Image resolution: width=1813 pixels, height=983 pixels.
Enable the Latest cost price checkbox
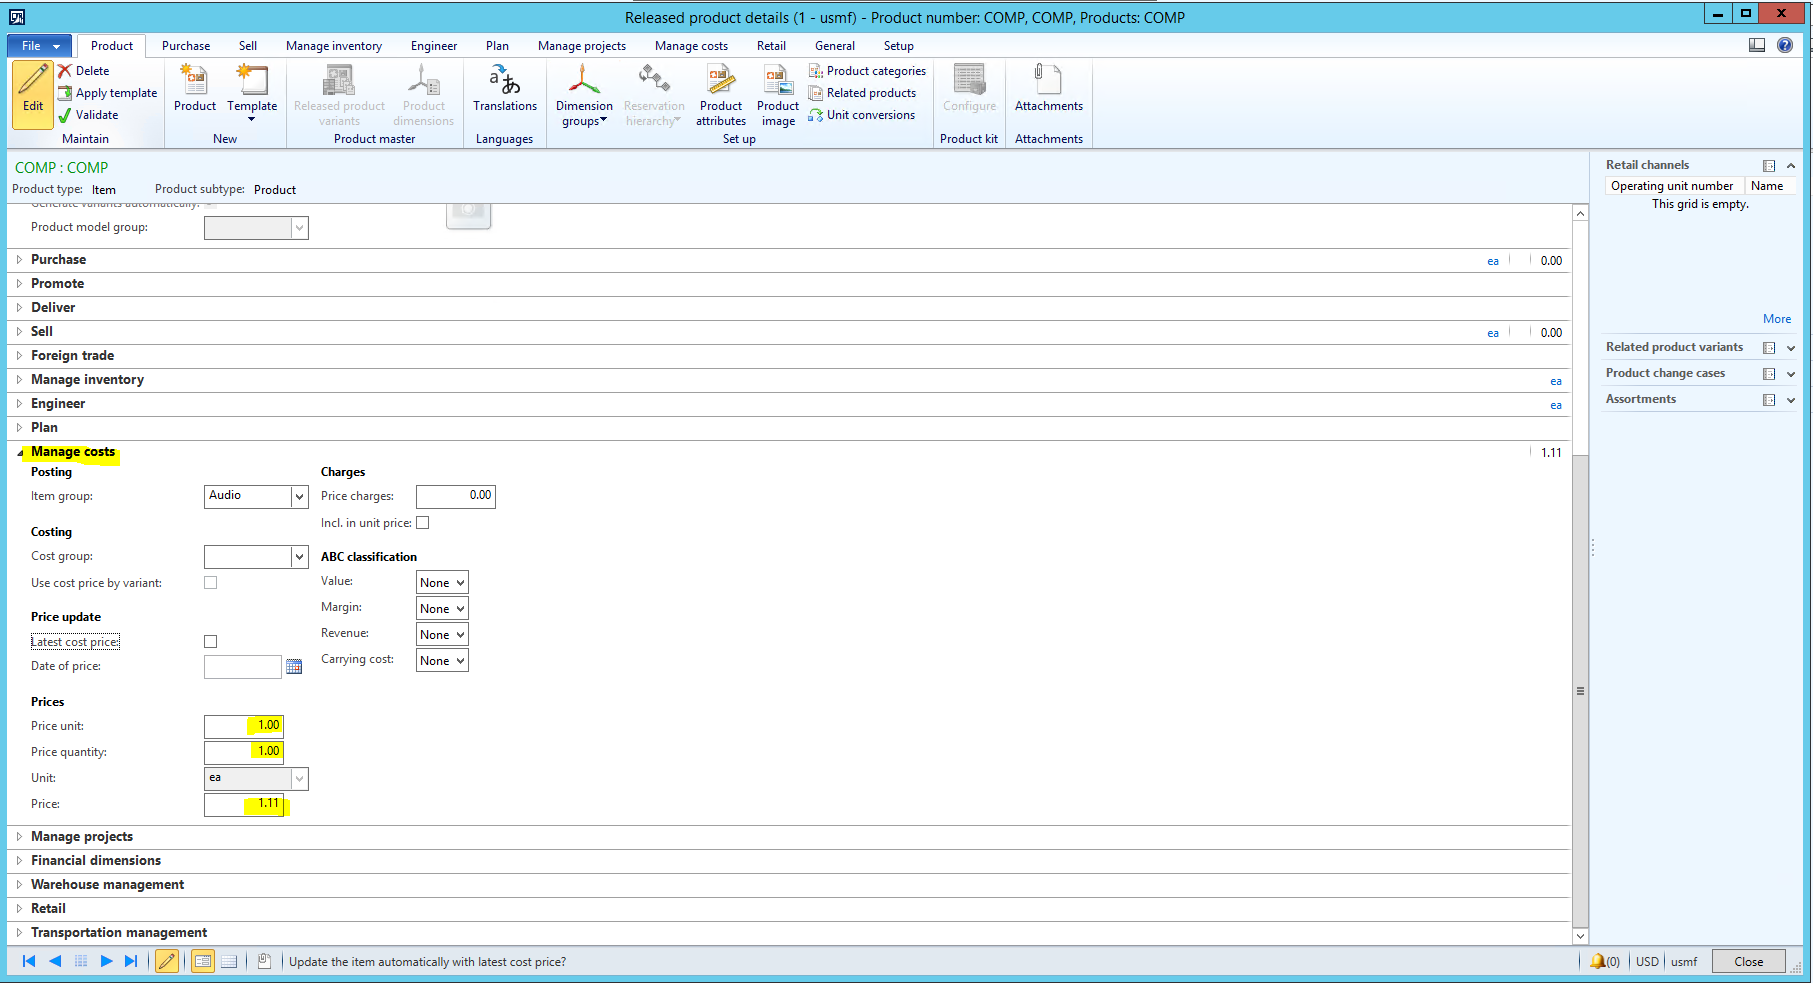210,642
